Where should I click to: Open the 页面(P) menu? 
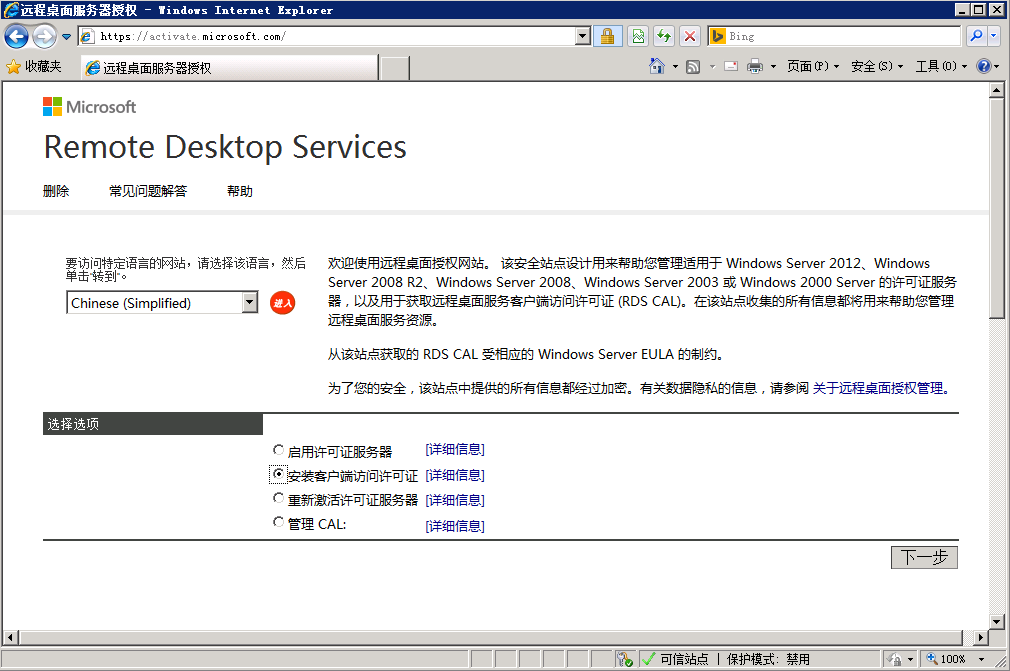813,66
